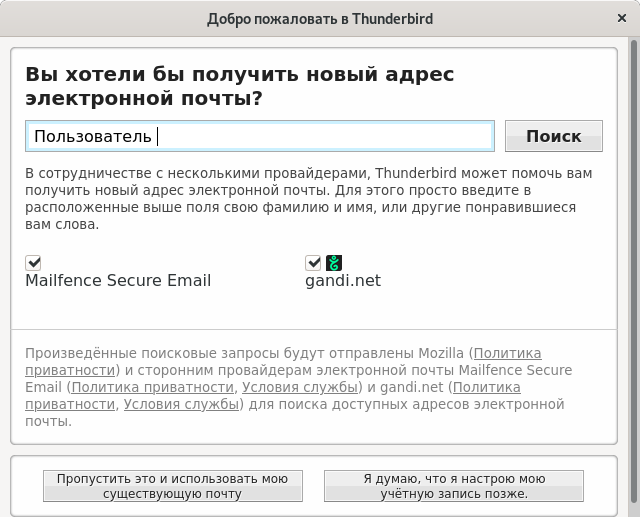Uncheck the Mailfence Secure Email checkbox
Screen dimensions: 640x517
click(x=33, y=263)
